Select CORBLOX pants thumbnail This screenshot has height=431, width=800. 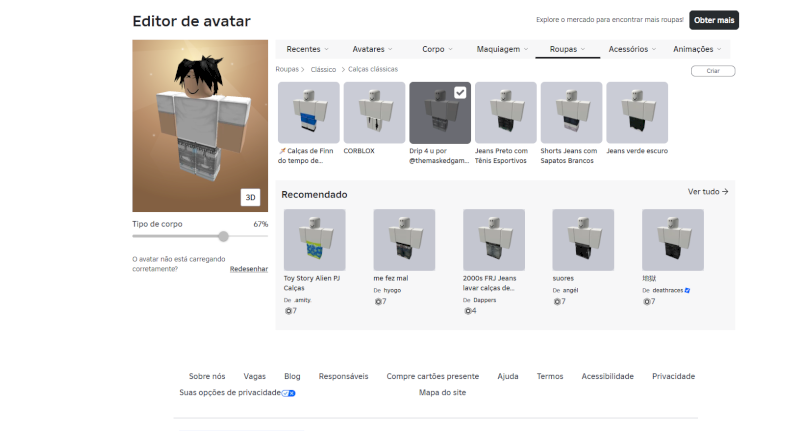pos(374,113)
